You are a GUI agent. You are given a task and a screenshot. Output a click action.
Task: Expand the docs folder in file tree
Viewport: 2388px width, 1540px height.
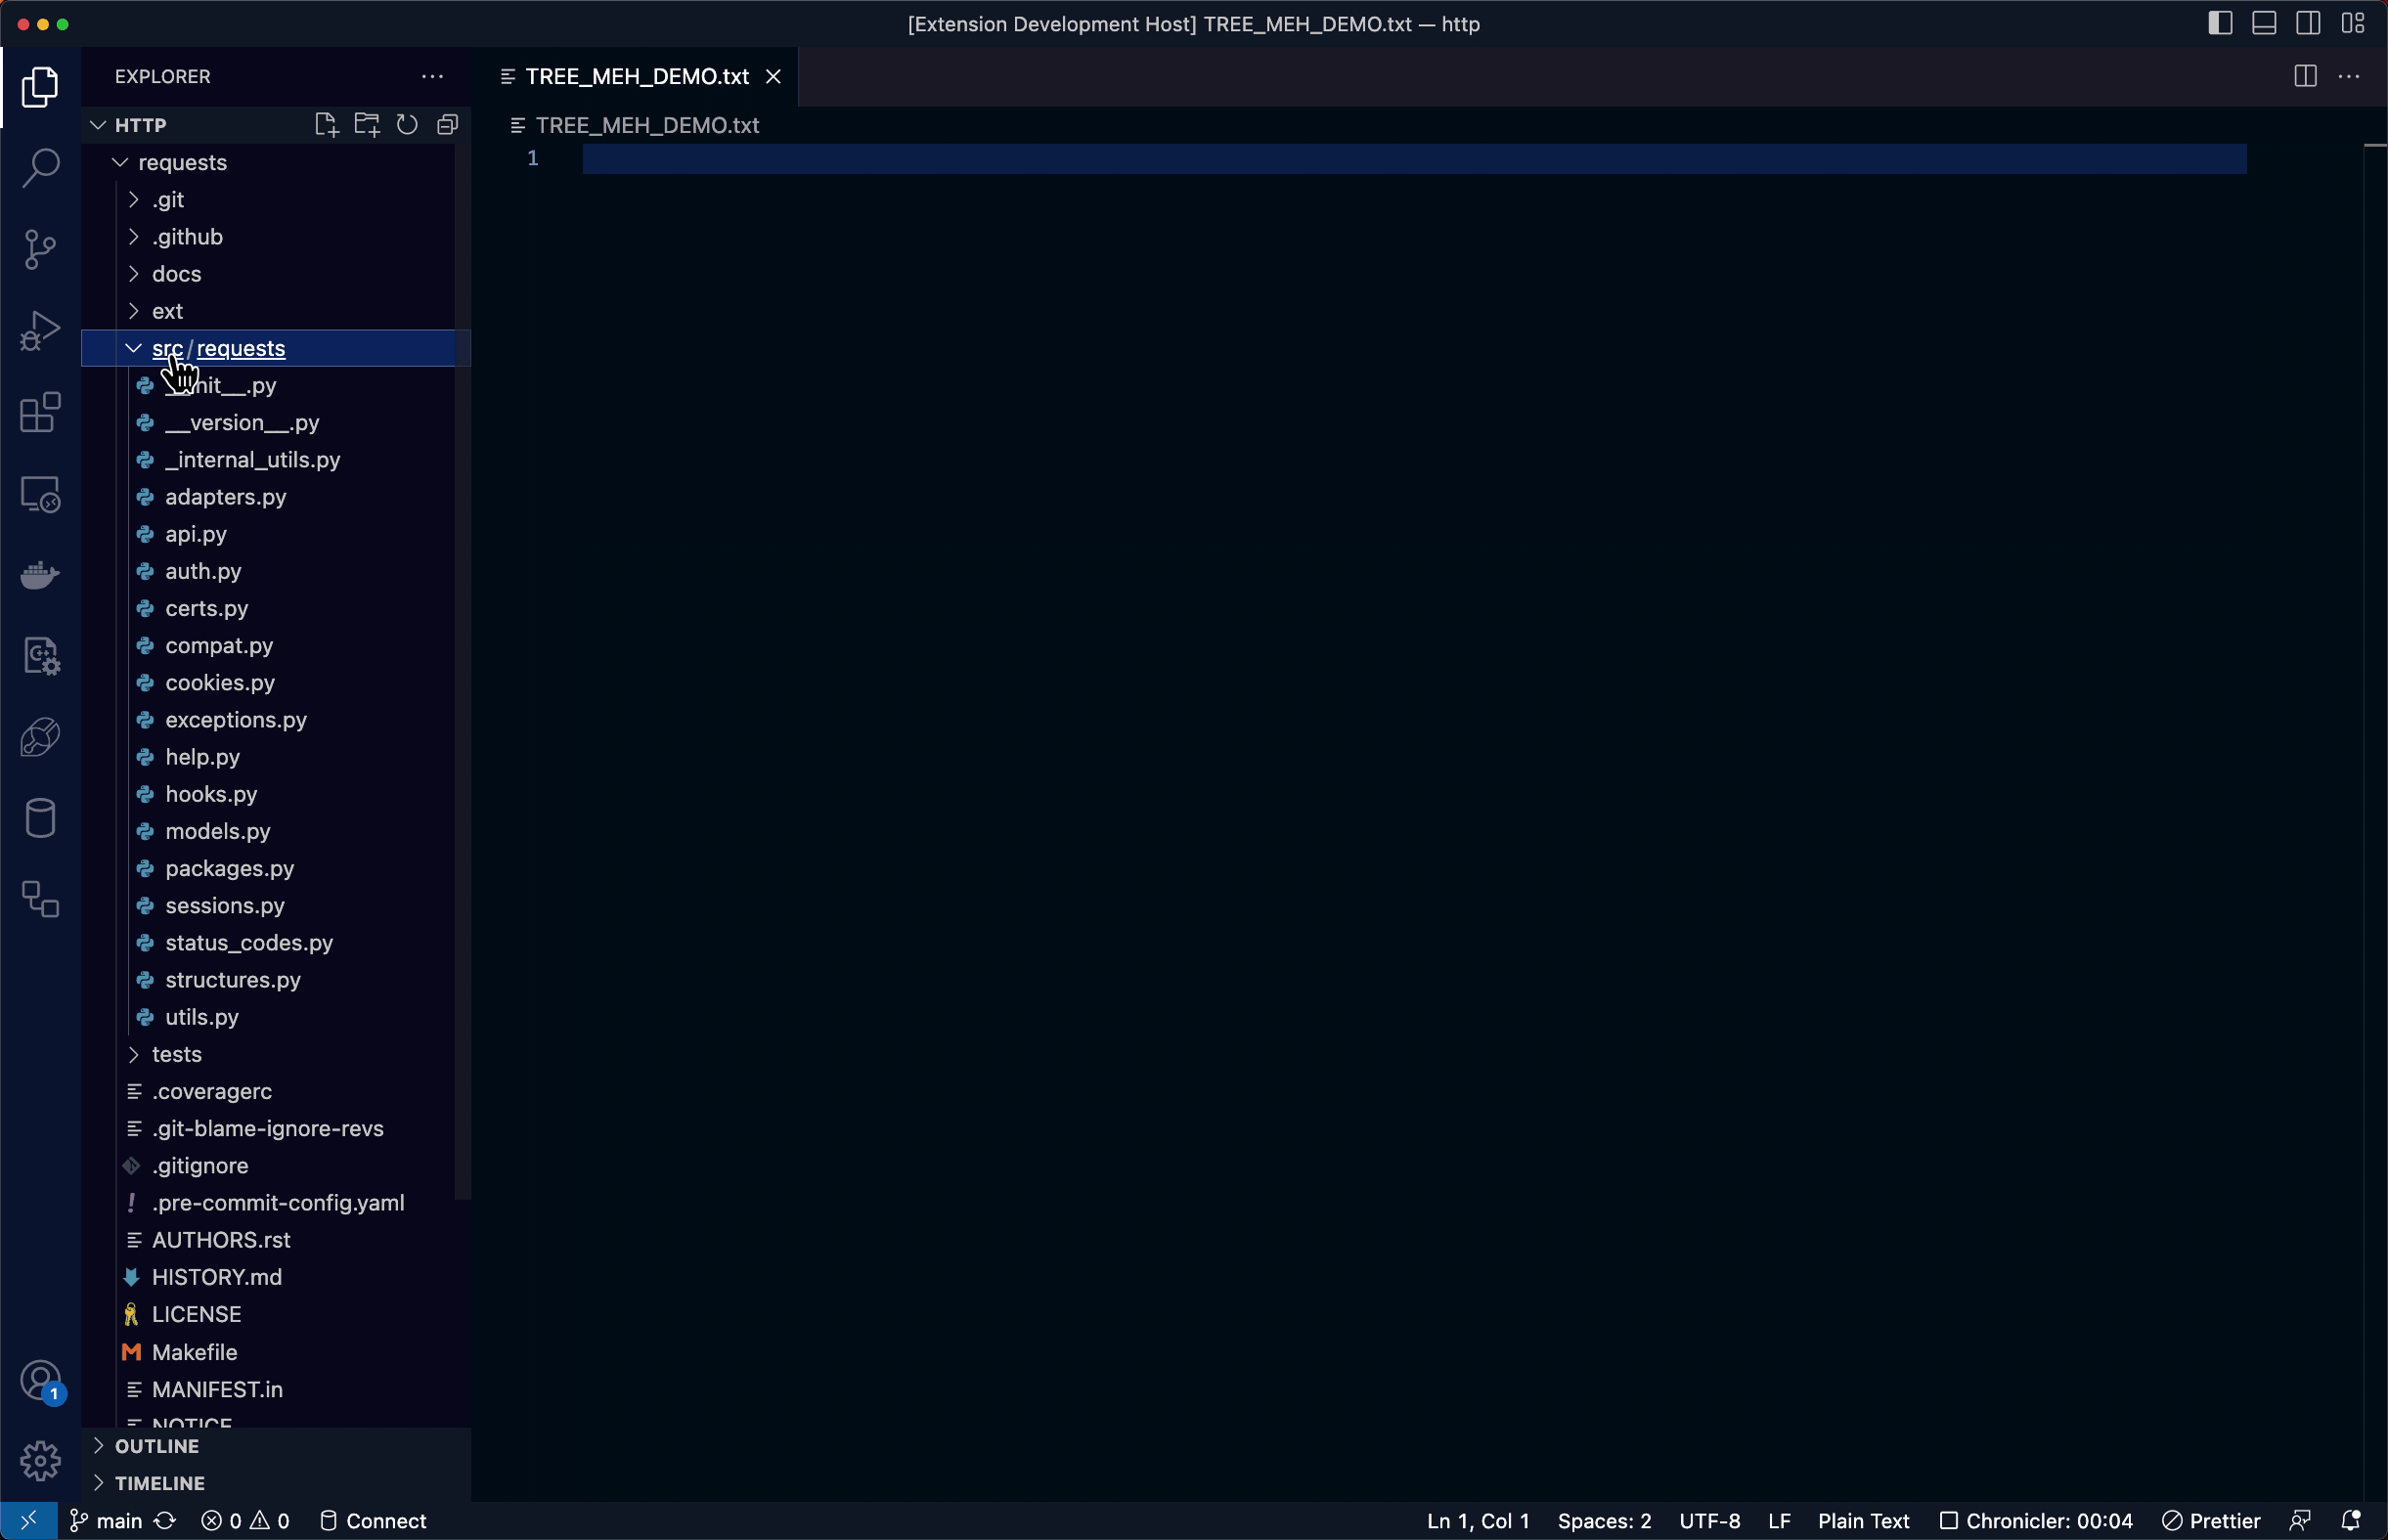(176, 273)
